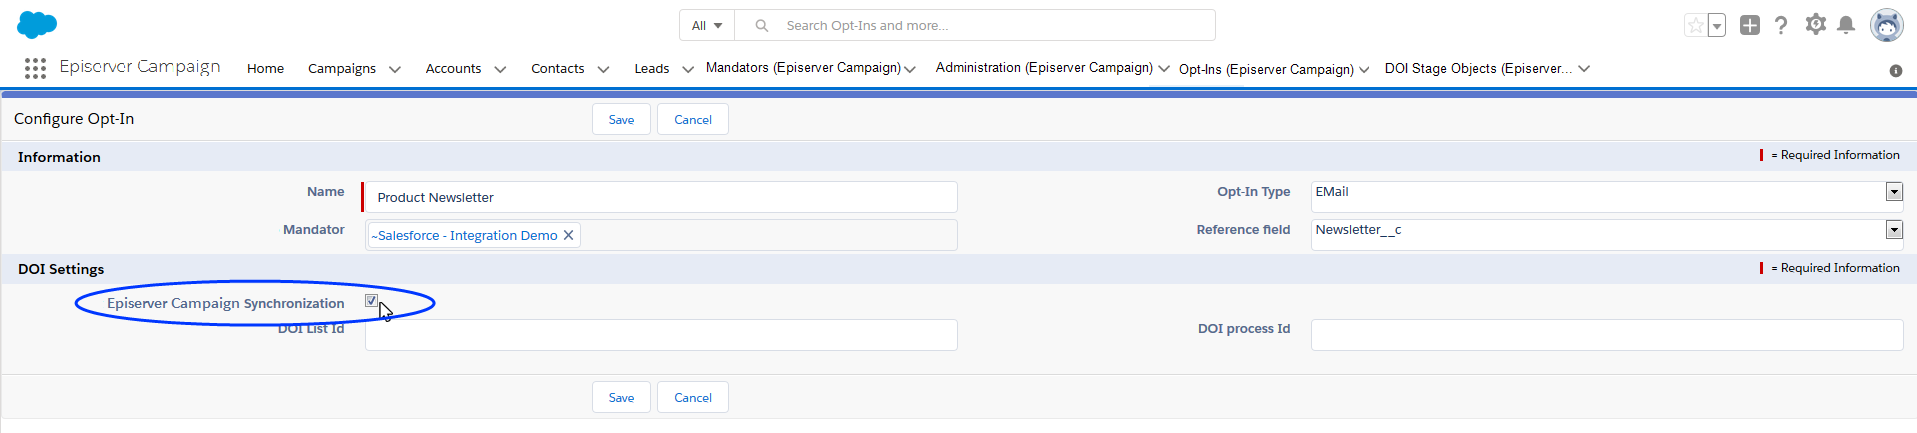Click the Salesforce cloud logo
Image resolution: width=1917 pixels, height=433 pixels.
coord(37,25)
